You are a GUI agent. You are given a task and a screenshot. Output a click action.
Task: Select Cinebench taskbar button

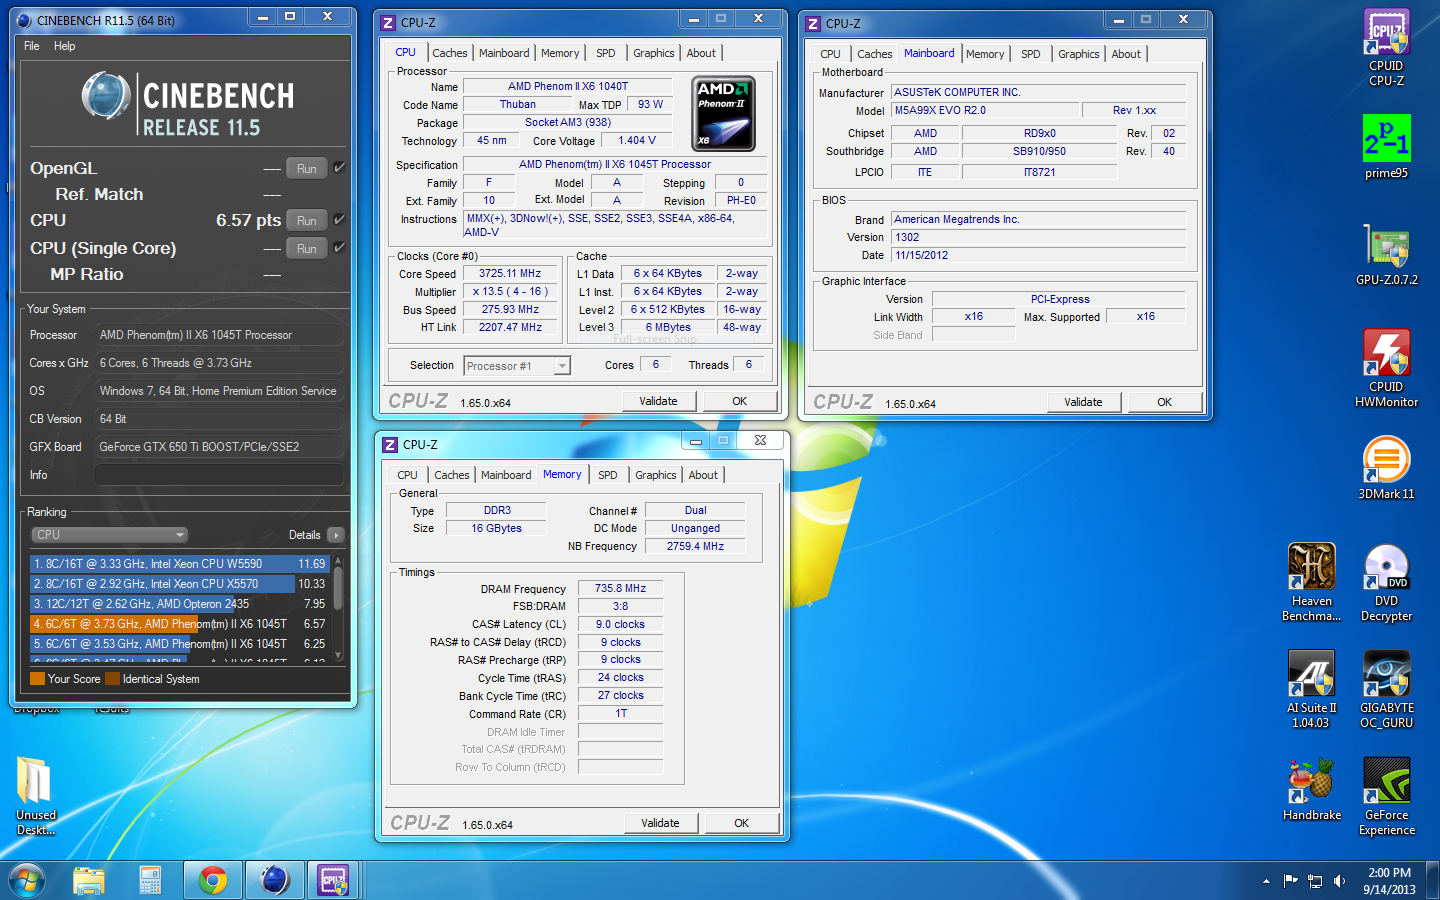click(274, 881)
